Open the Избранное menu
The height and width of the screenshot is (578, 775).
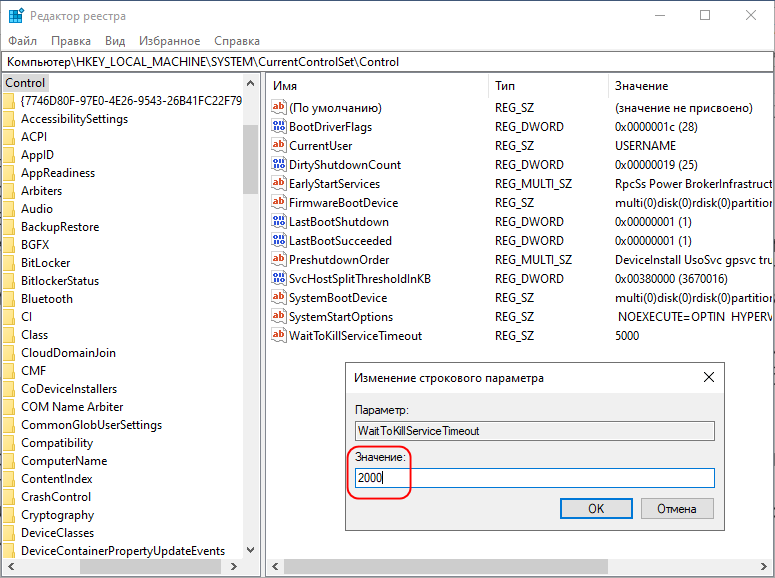click(170, 41)
